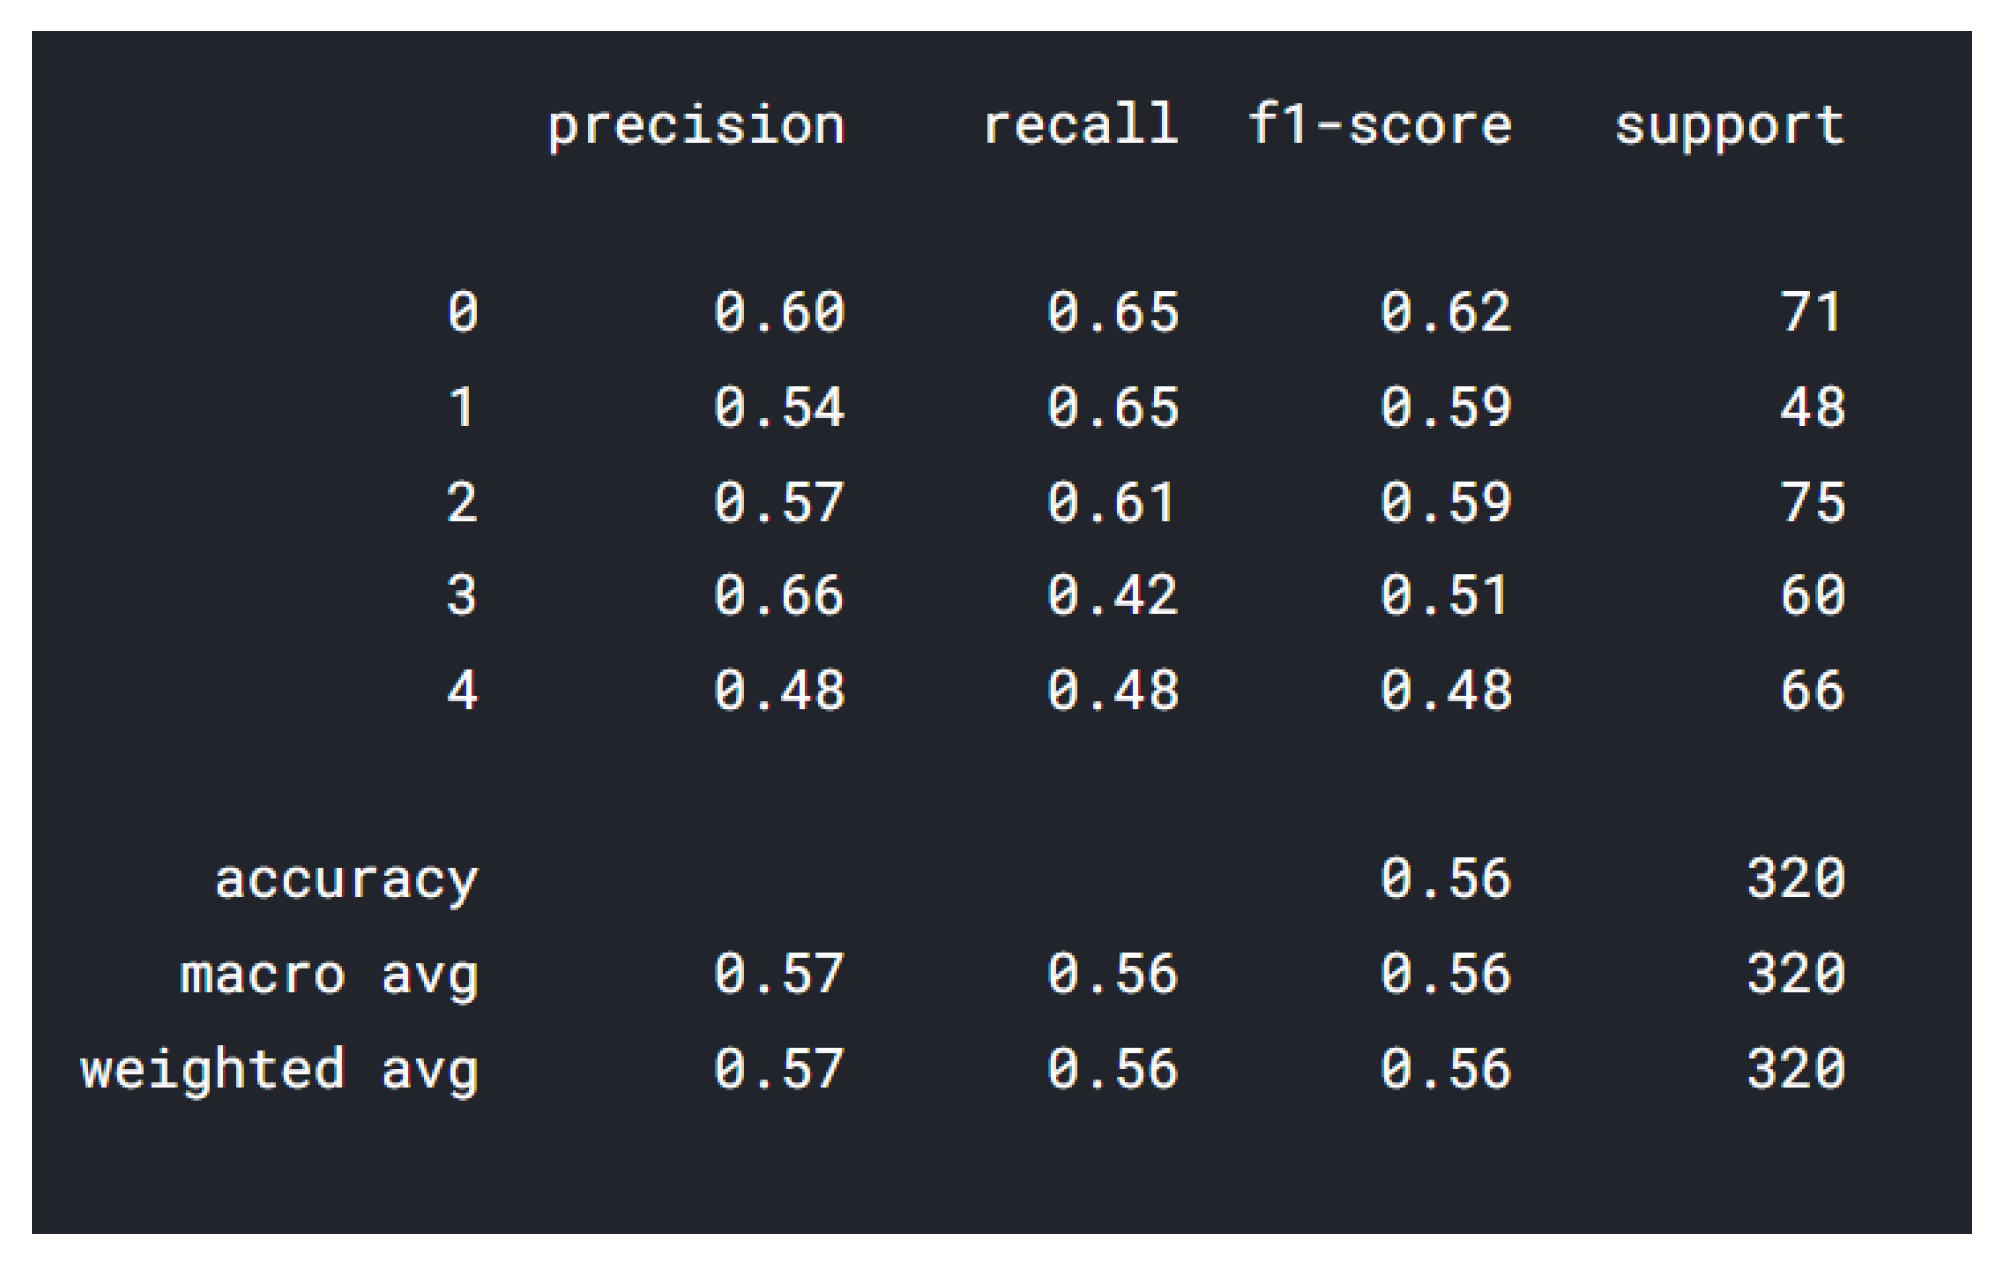Click class 2 support value 75
The width and height of the screenshot is (2004, 1266).
point(1811,502)
